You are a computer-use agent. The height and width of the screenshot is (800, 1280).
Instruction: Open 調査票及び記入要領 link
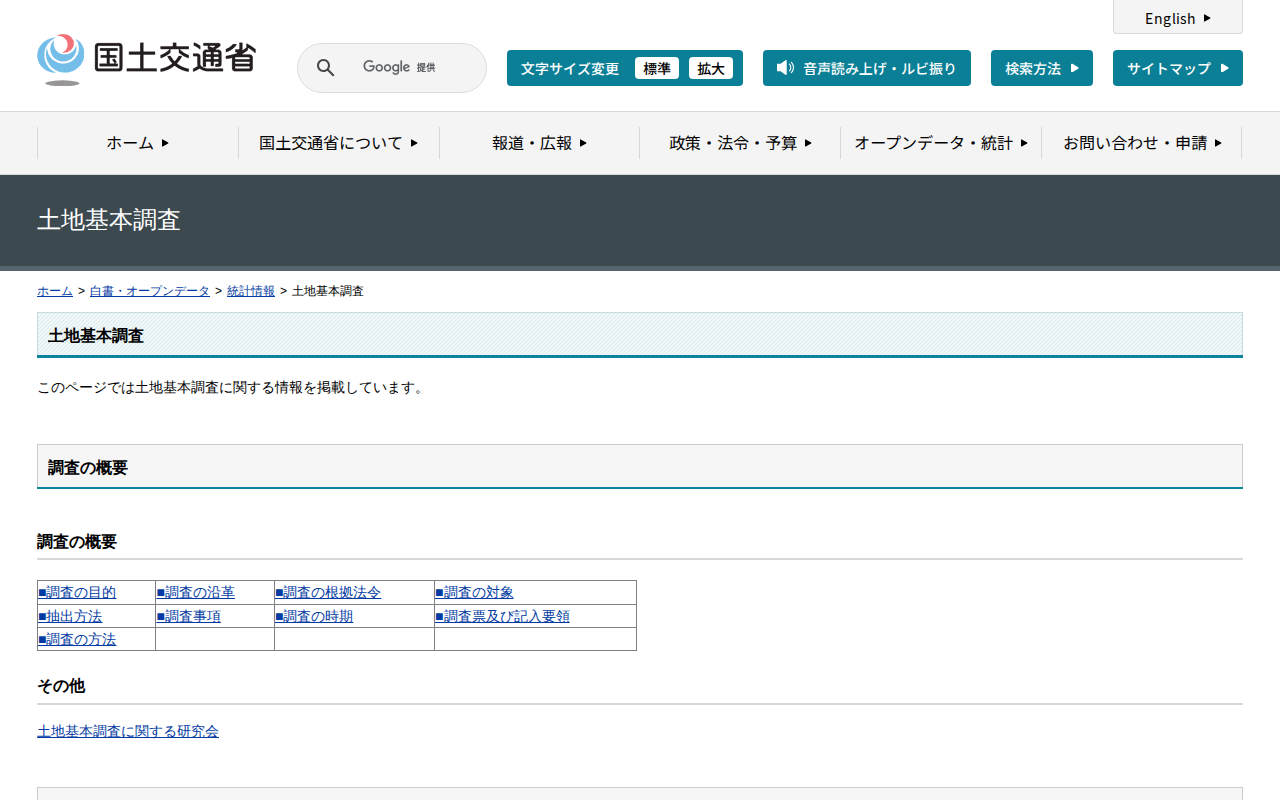pos(505,617)
